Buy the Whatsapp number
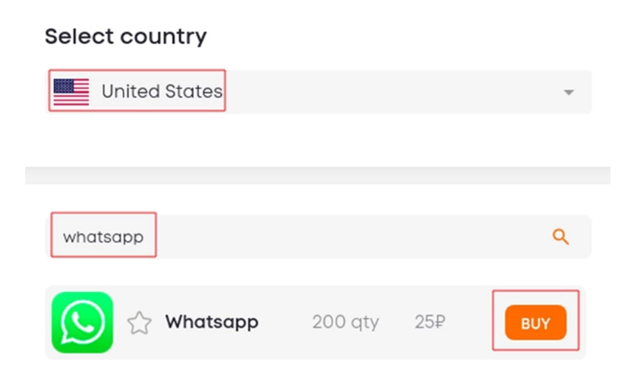 pos(536,323)
